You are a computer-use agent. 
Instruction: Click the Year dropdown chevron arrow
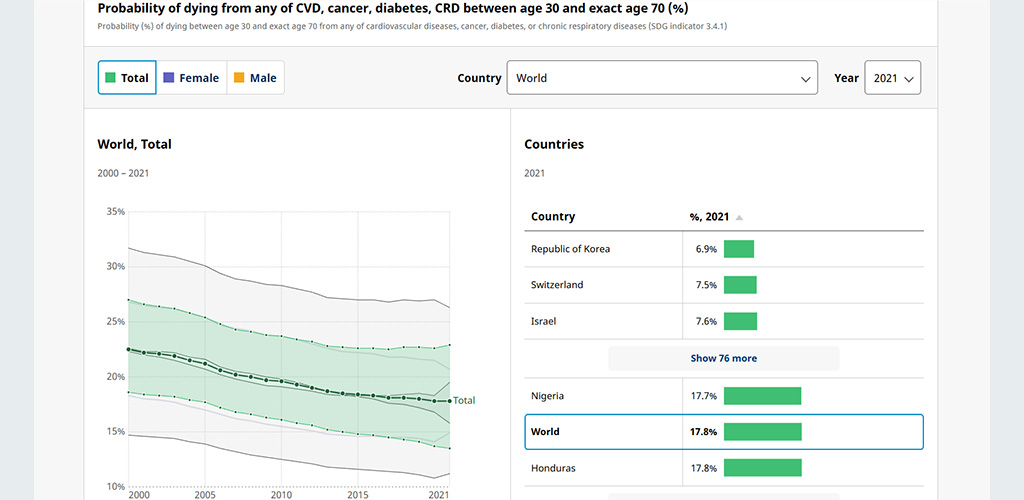[x=909, y=79]
